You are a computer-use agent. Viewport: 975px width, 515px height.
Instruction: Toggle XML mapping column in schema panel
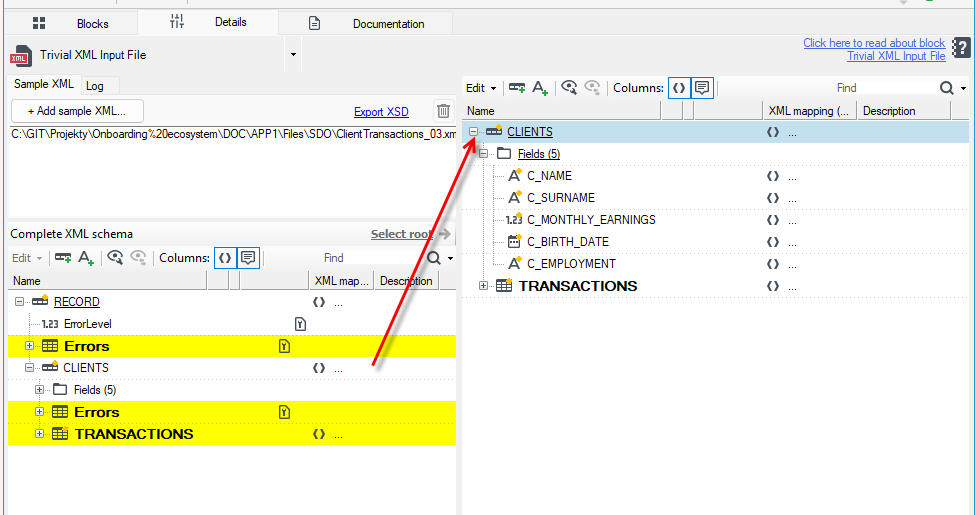point(225,258)
